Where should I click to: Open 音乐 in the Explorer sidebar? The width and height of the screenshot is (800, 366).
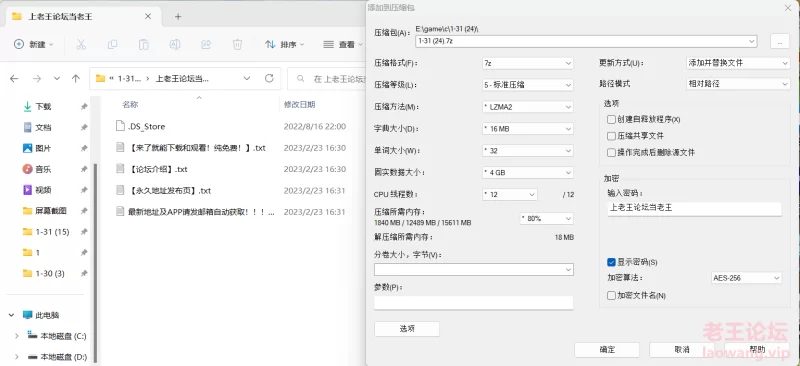click(43, 169)
